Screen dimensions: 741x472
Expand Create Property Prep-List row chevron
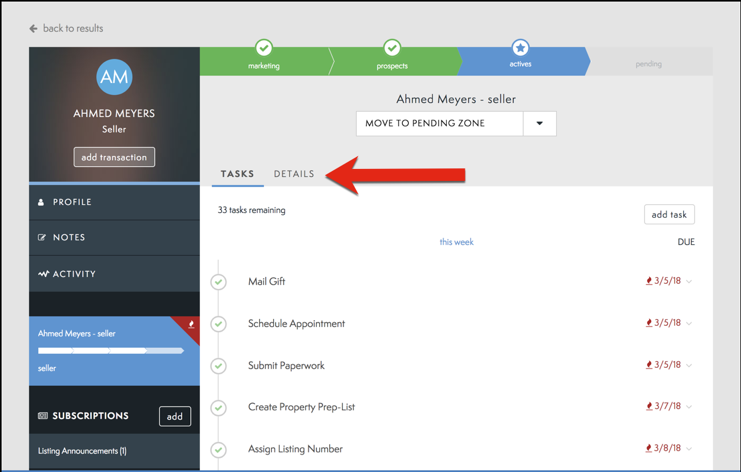(x=689, y=407)
